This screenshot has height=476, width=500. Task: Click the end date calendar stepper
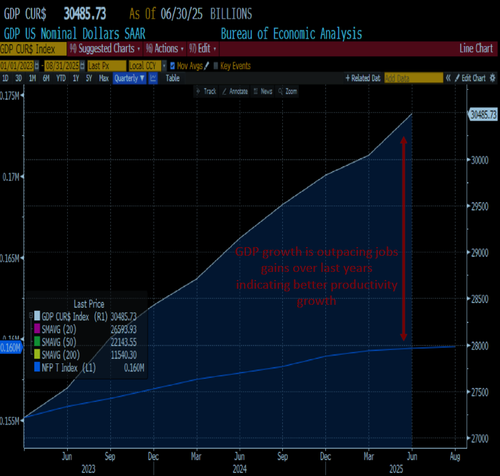click(x=82, y=66)
